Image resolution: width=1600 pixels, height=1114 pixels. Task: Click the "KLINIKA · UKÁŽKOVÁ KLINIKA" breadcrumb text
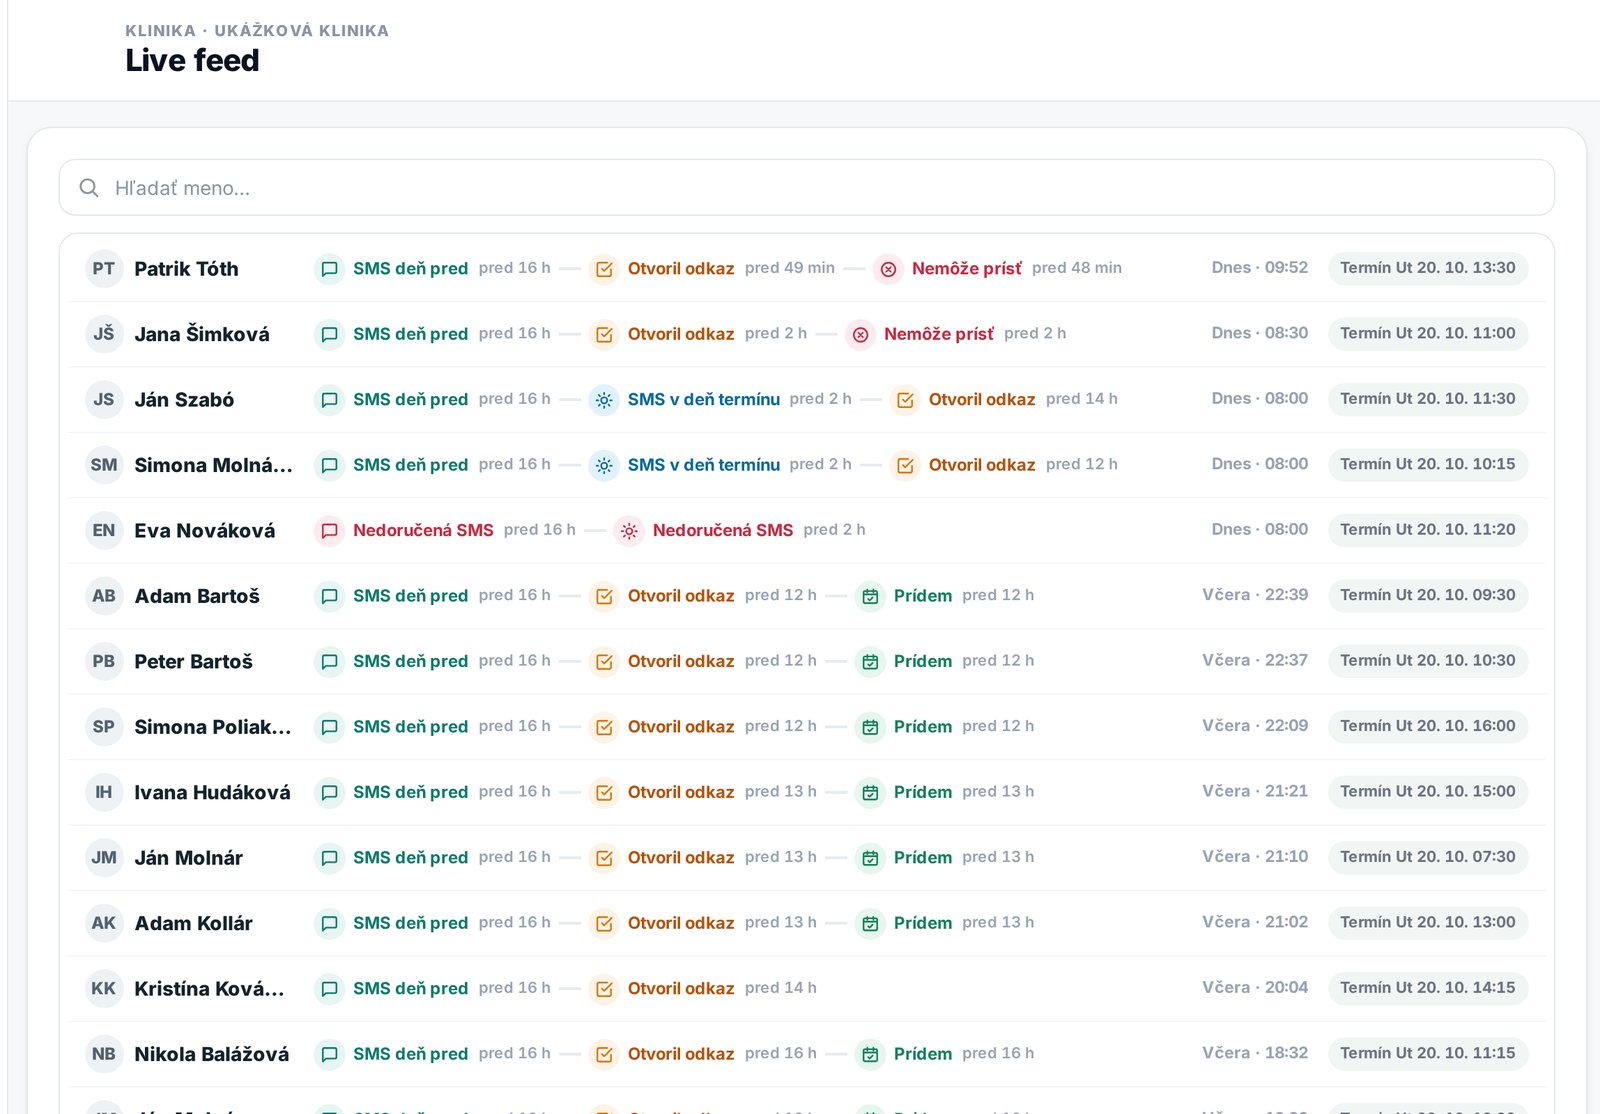[257, 31]
